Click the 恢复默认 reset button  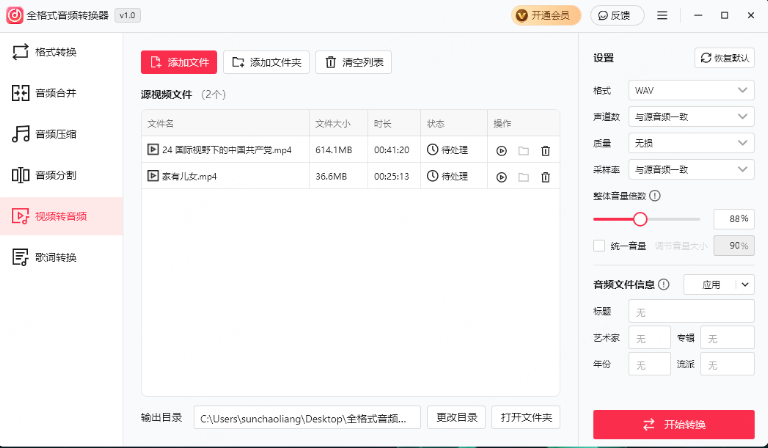pyautogui.click(x=724, y=58)
